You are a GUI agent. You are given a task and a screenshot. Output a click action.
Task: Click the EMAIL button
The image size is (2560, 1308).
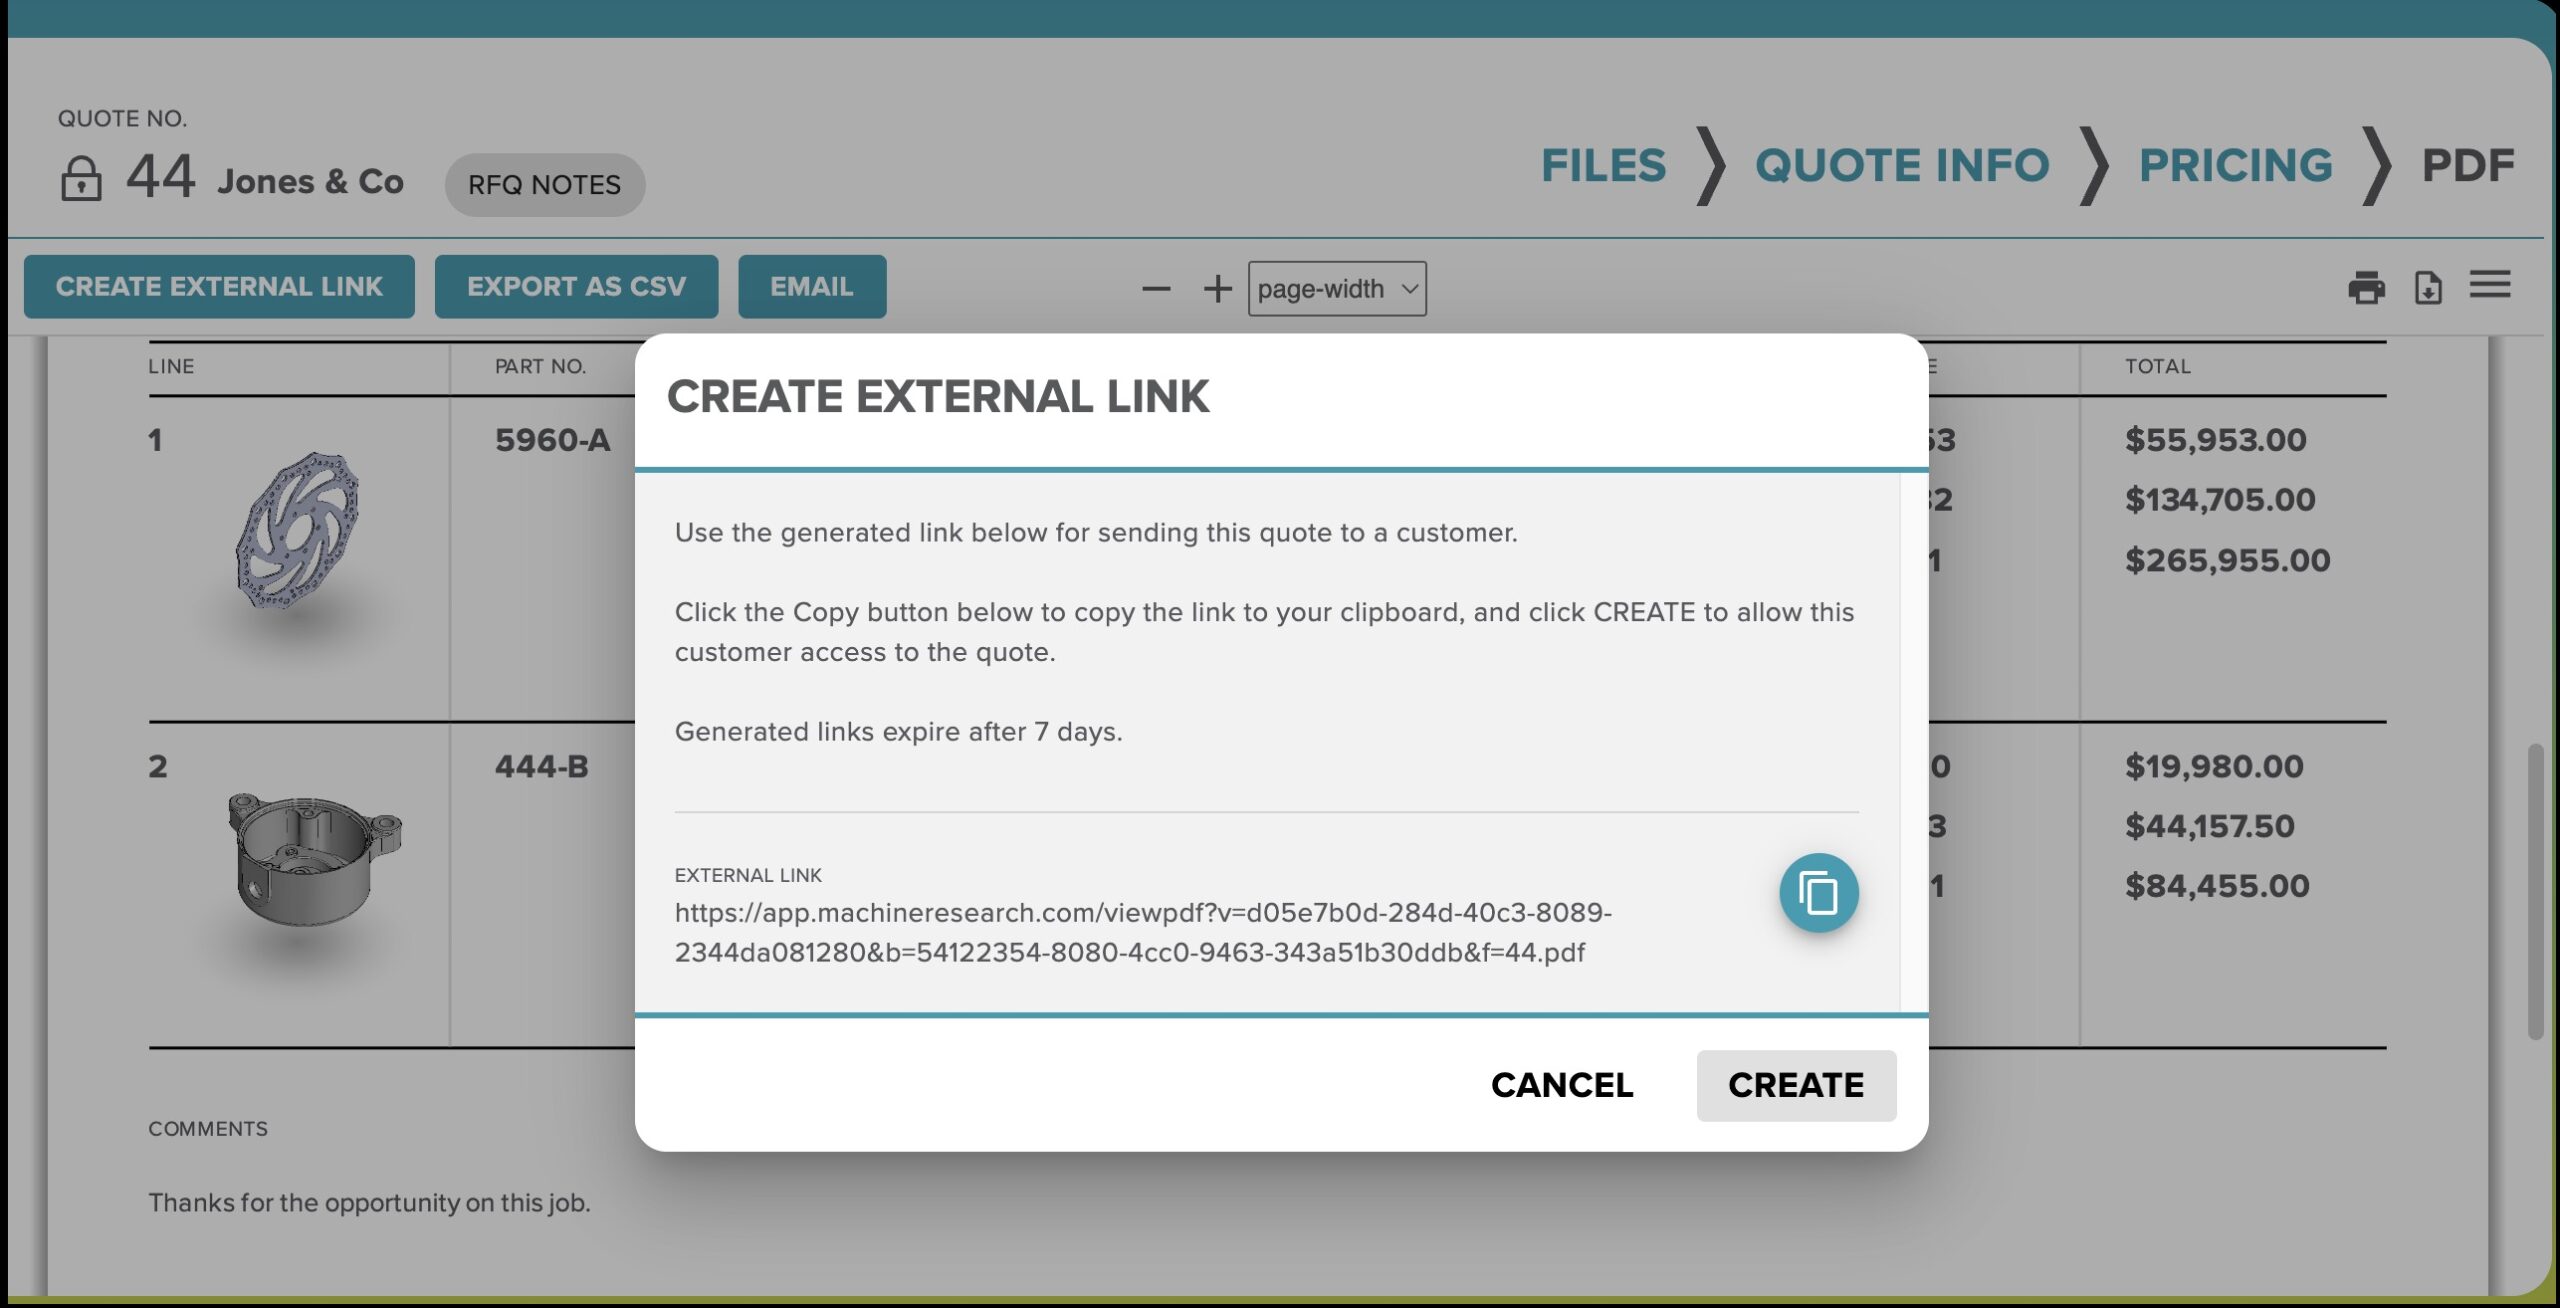(x=811, y=287)
